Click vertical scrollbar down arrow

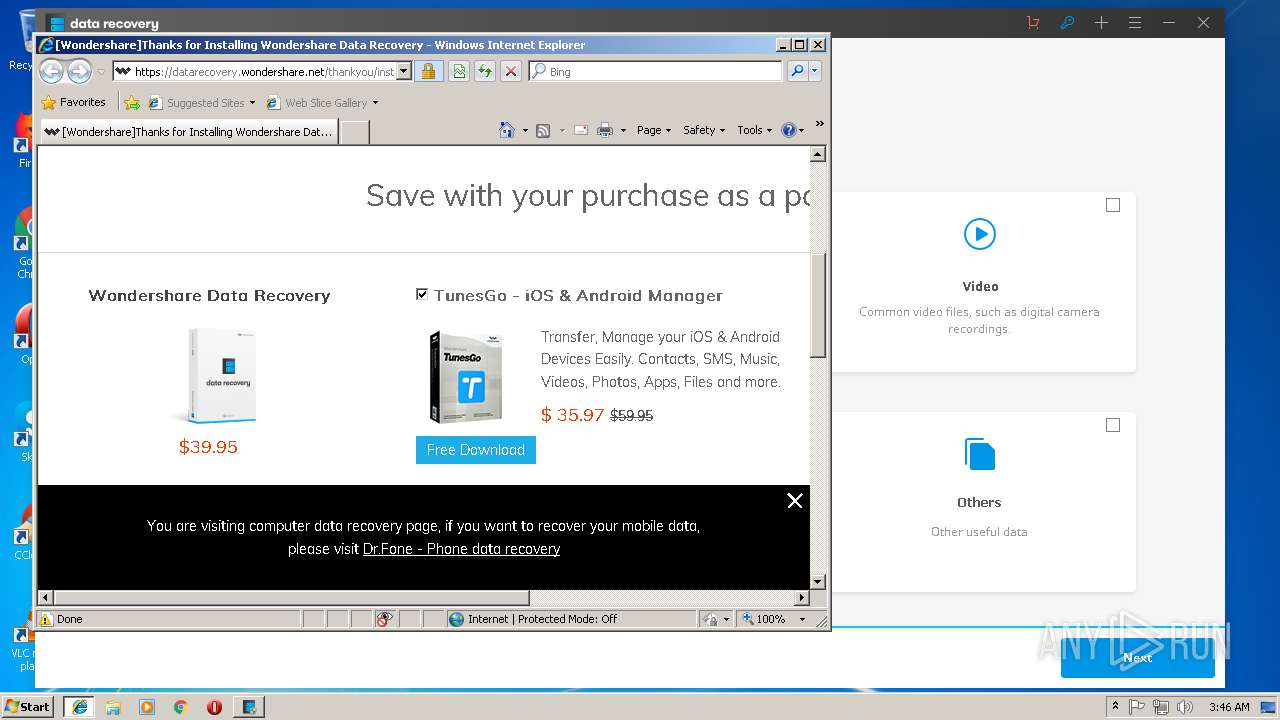pyautogui.click(x=818, y=581)
